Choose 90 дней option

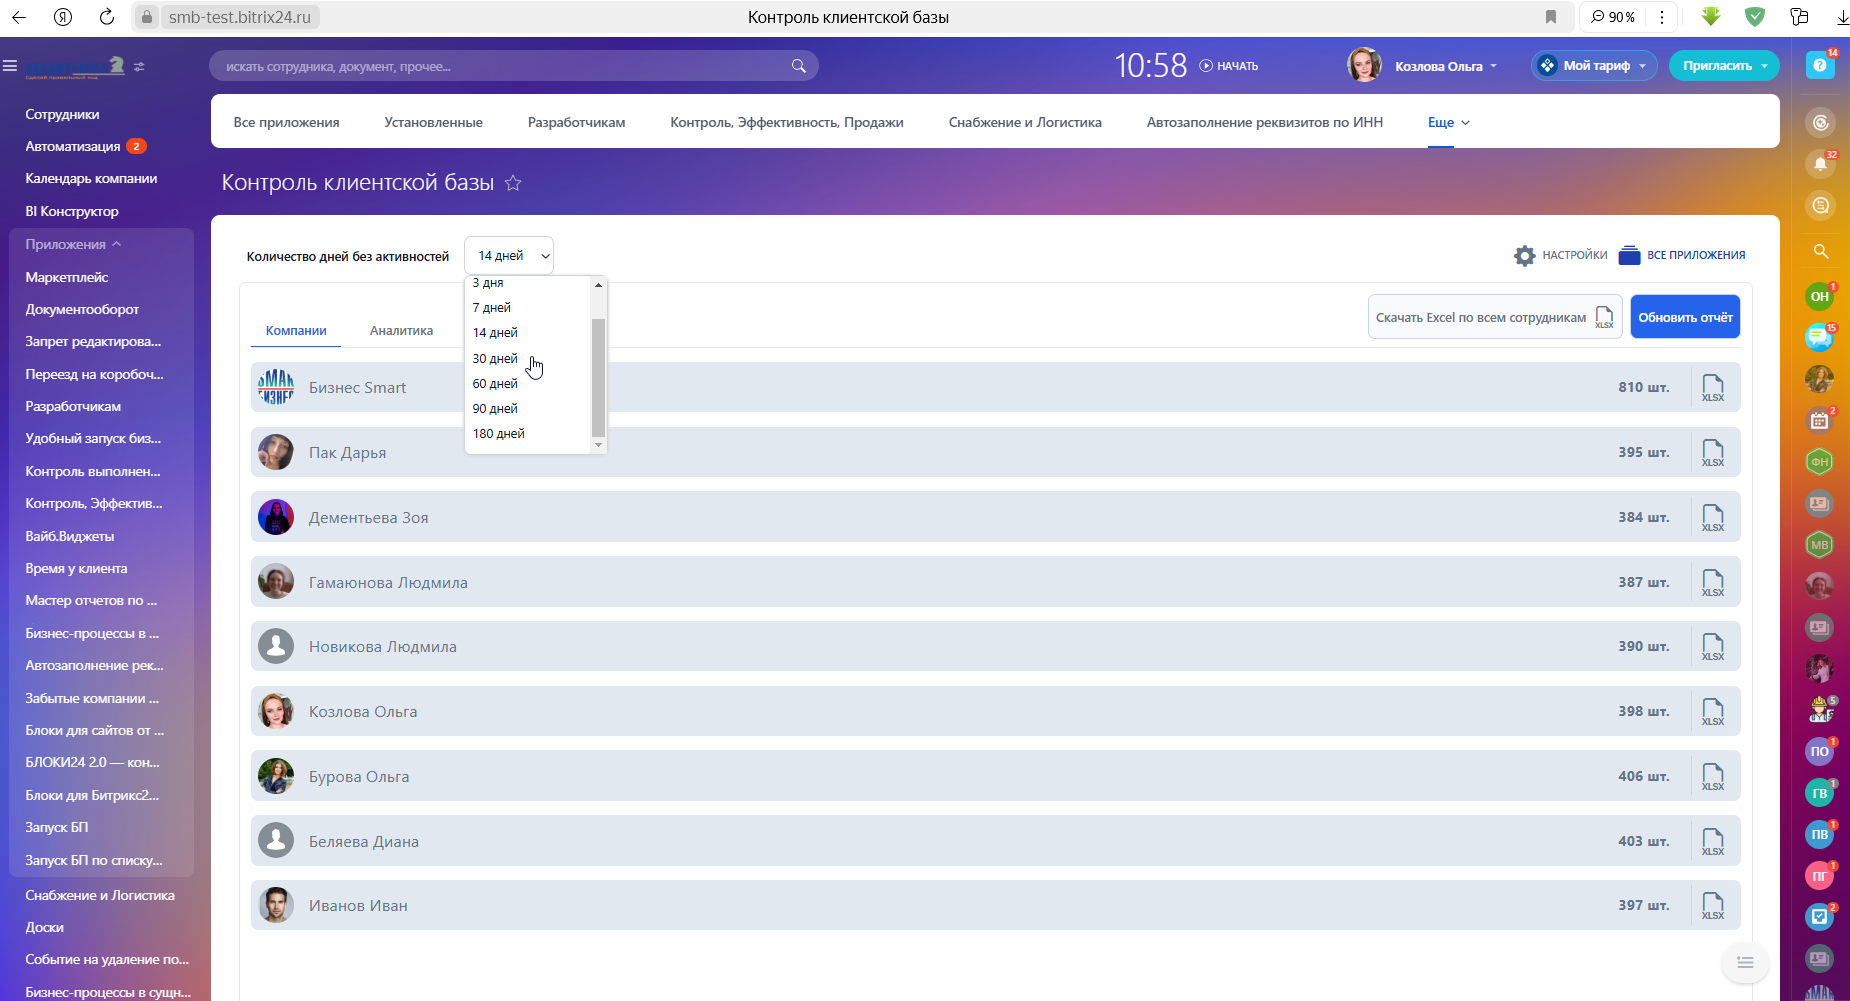(x=495, y=408)
